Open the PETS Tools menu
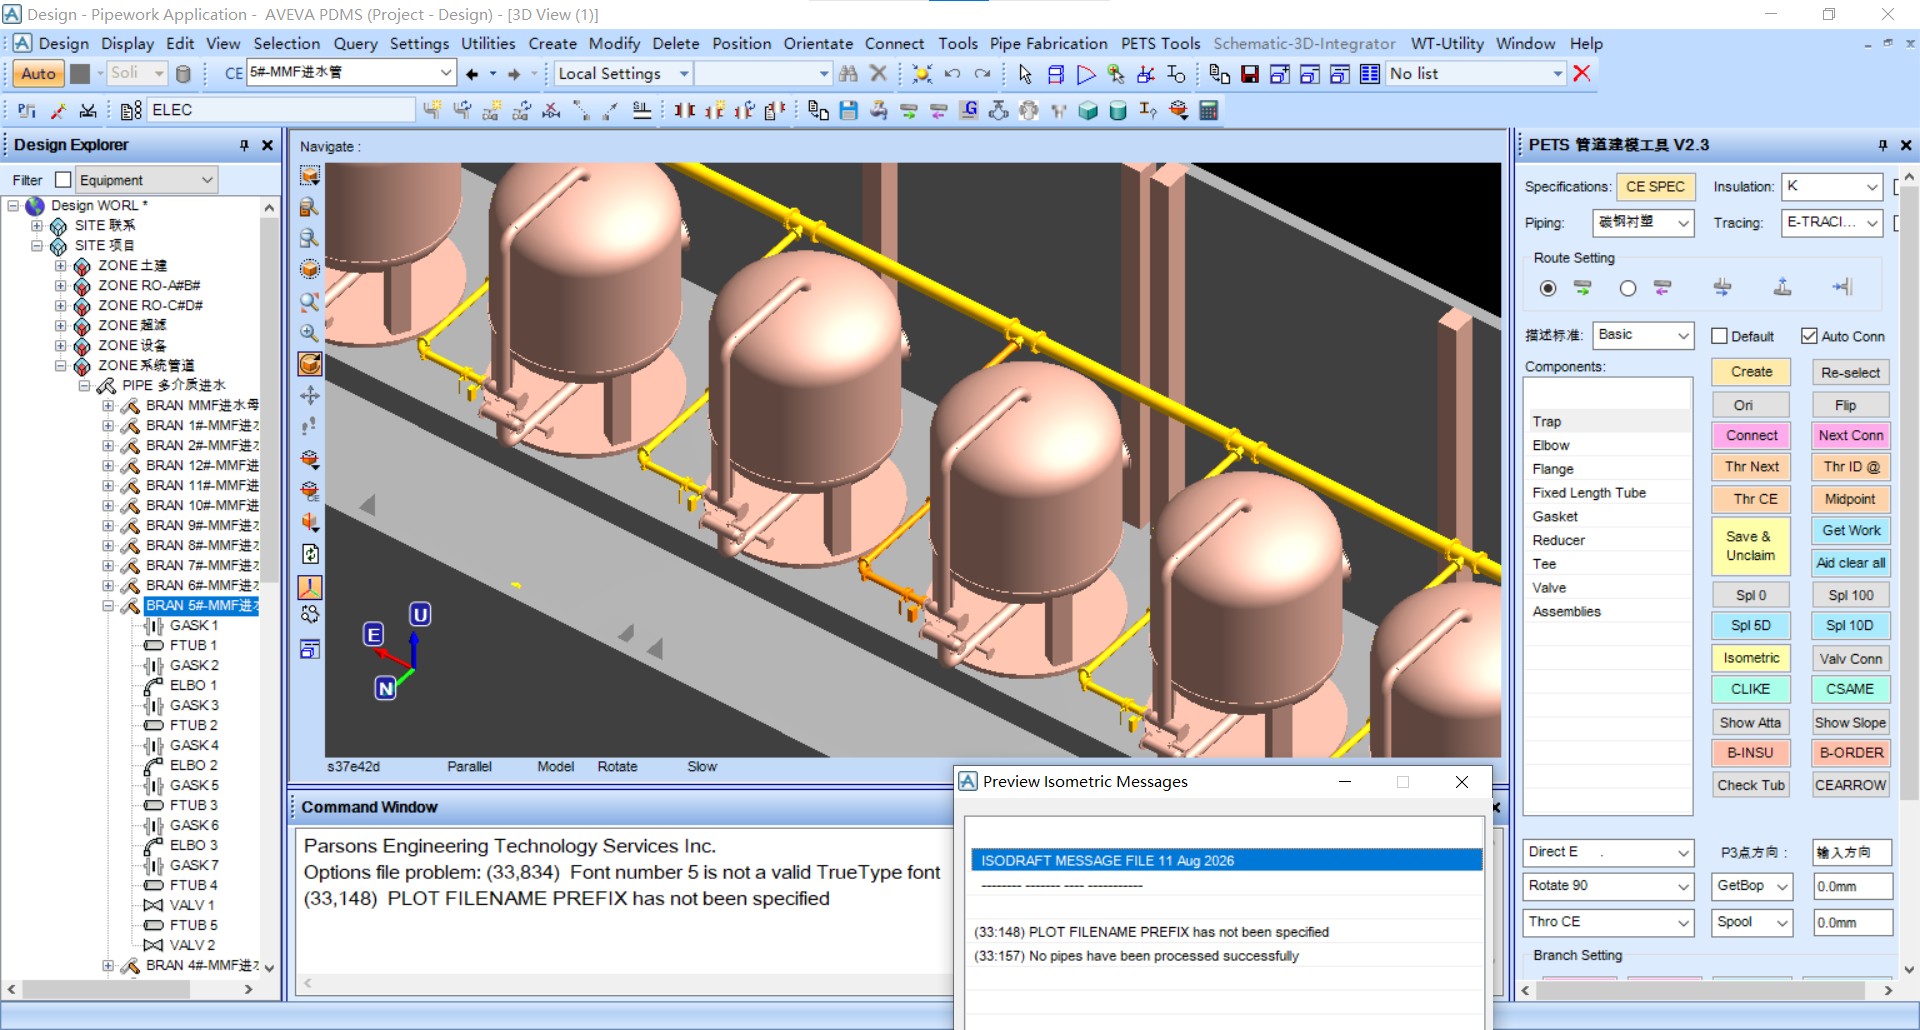This screenshot has height=1030, width=1920. point(1160,43)
